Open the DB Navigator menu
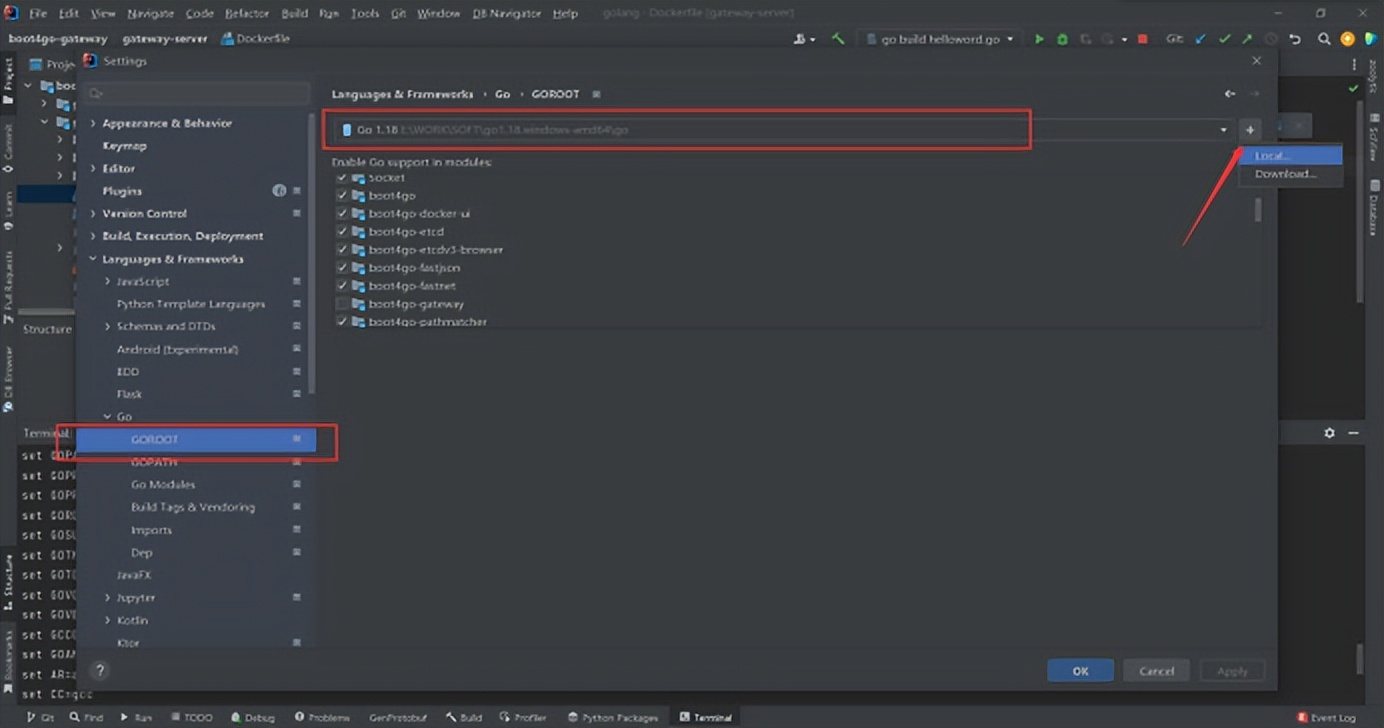This screenshot has width=1384, height=728. click(x=507, y=13)
